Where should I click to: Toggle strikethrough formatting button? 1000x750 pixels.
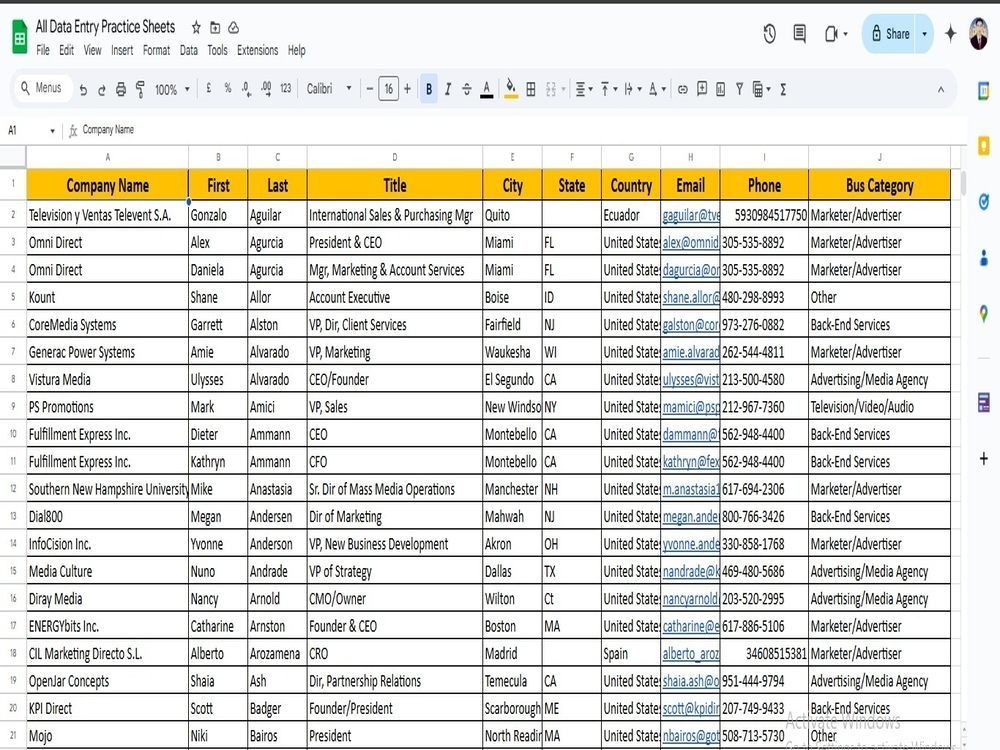[467, 89]
